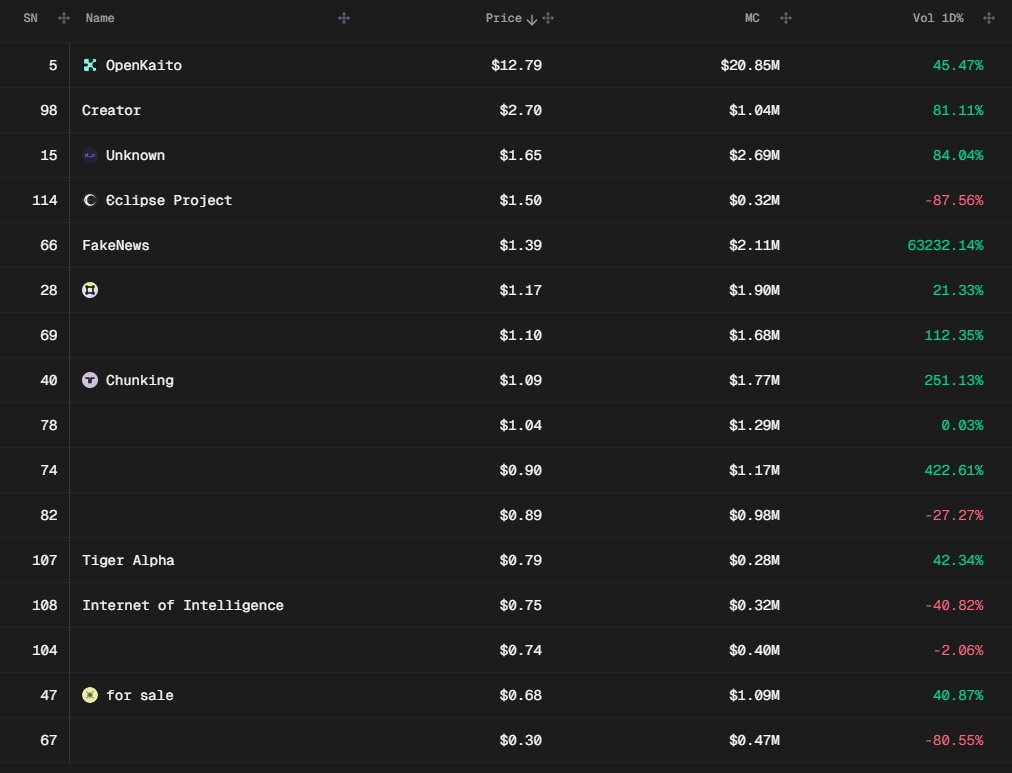Select the -87.56% volume change value
Viewport: 1012px width, 773px height.
click(954, 200)
